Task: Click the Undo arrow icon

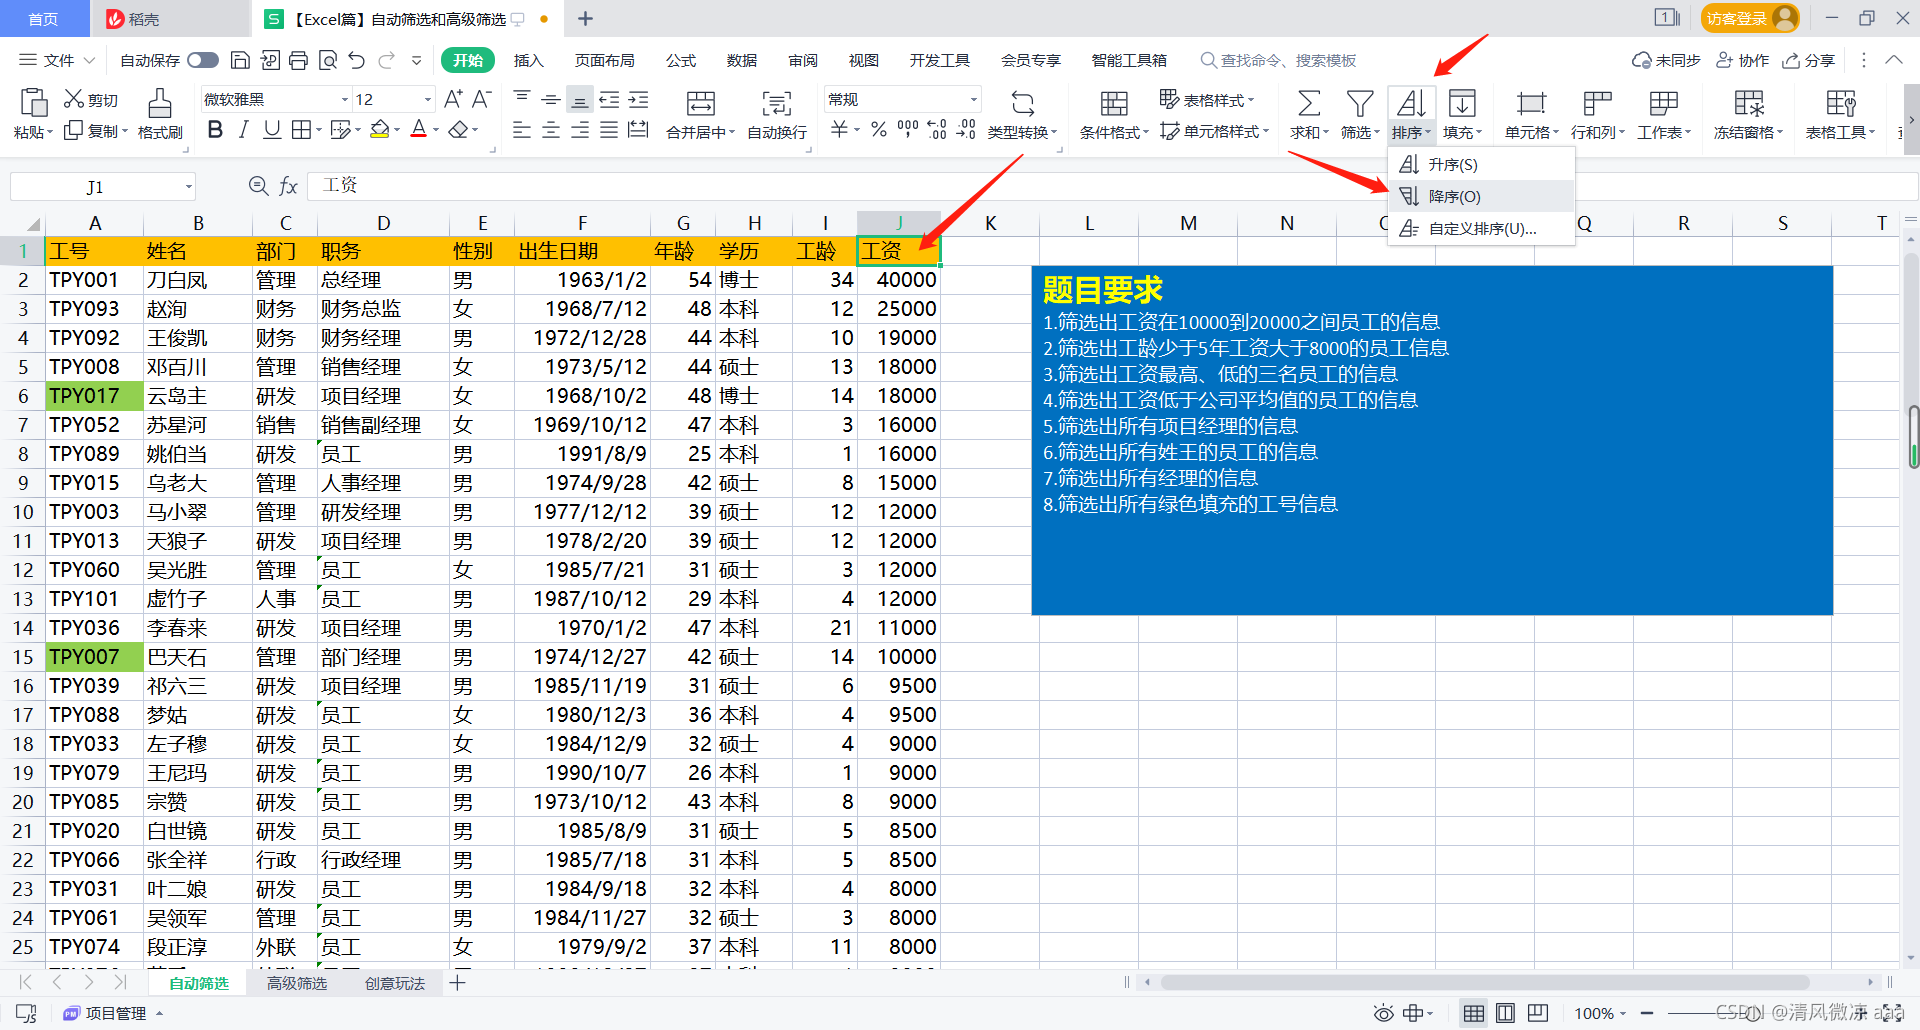Action: 357,61
